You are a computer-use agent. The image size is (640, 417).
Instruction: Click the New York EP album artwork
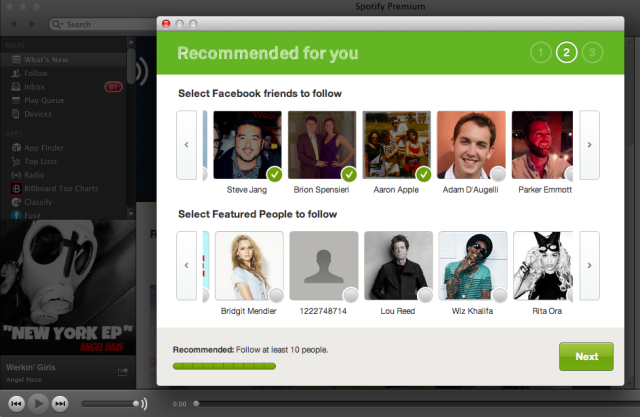pos(68,287)
